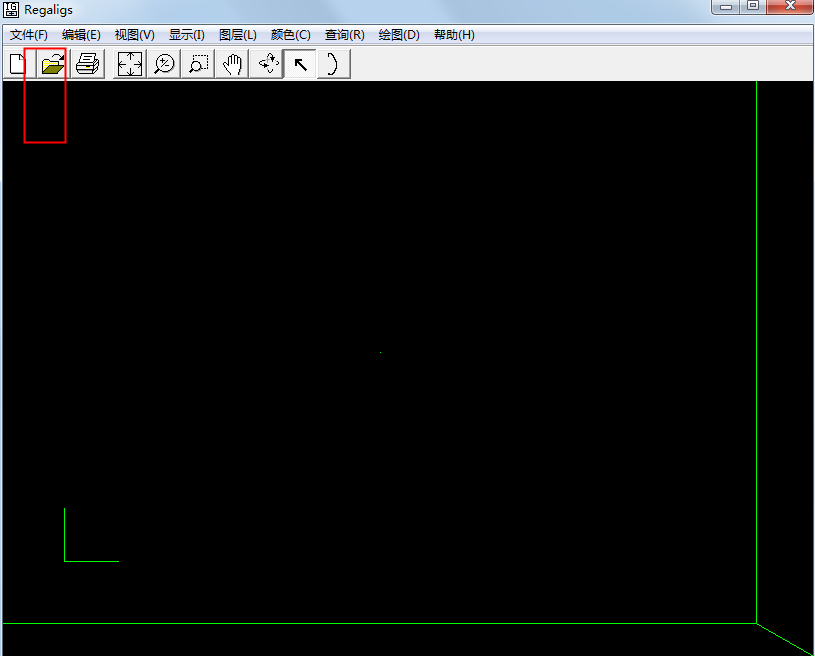Open the 视图(V) menu
The height and width of the screenshot is (656, 815).
point(135,35)
